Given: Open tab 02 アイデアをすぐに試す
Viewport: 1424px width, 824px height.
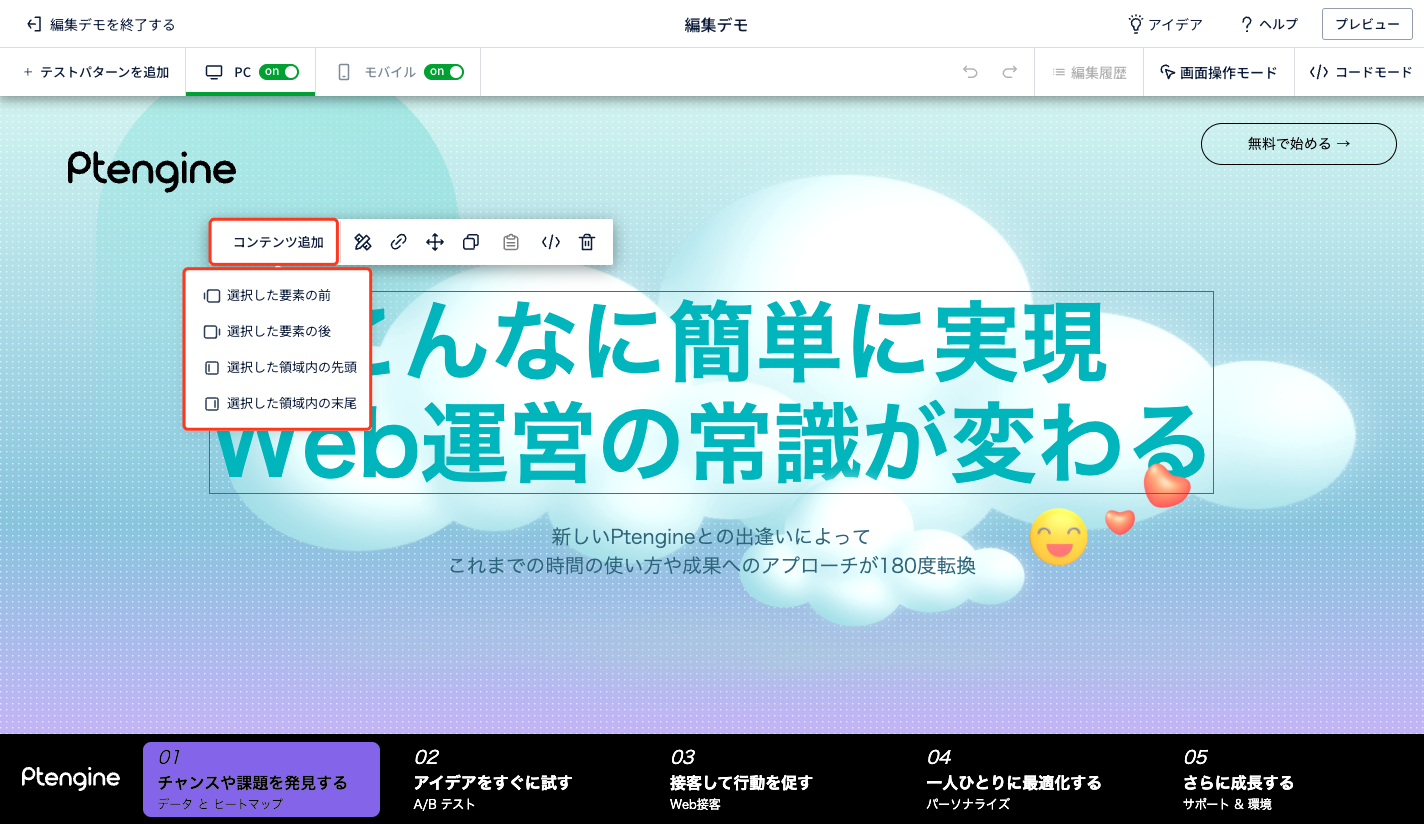Looking at the screenshot, I should [492, 780].
